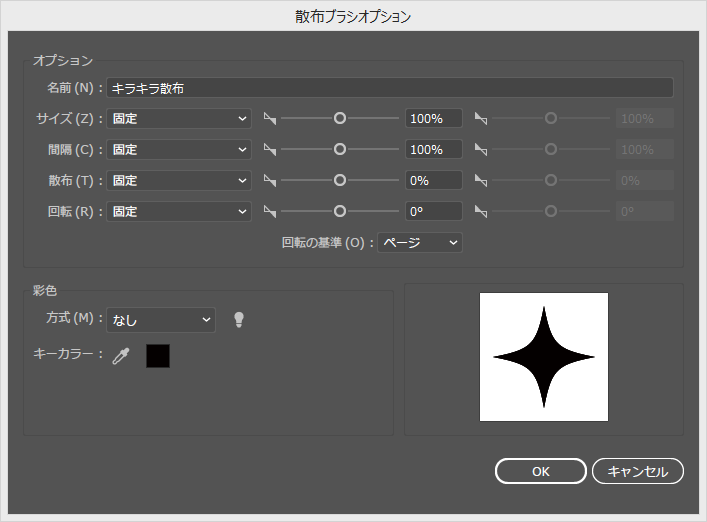Screen dimensions: 707x522
Task: Click the first slider icon in 回転 row
Action: [270, 211]
